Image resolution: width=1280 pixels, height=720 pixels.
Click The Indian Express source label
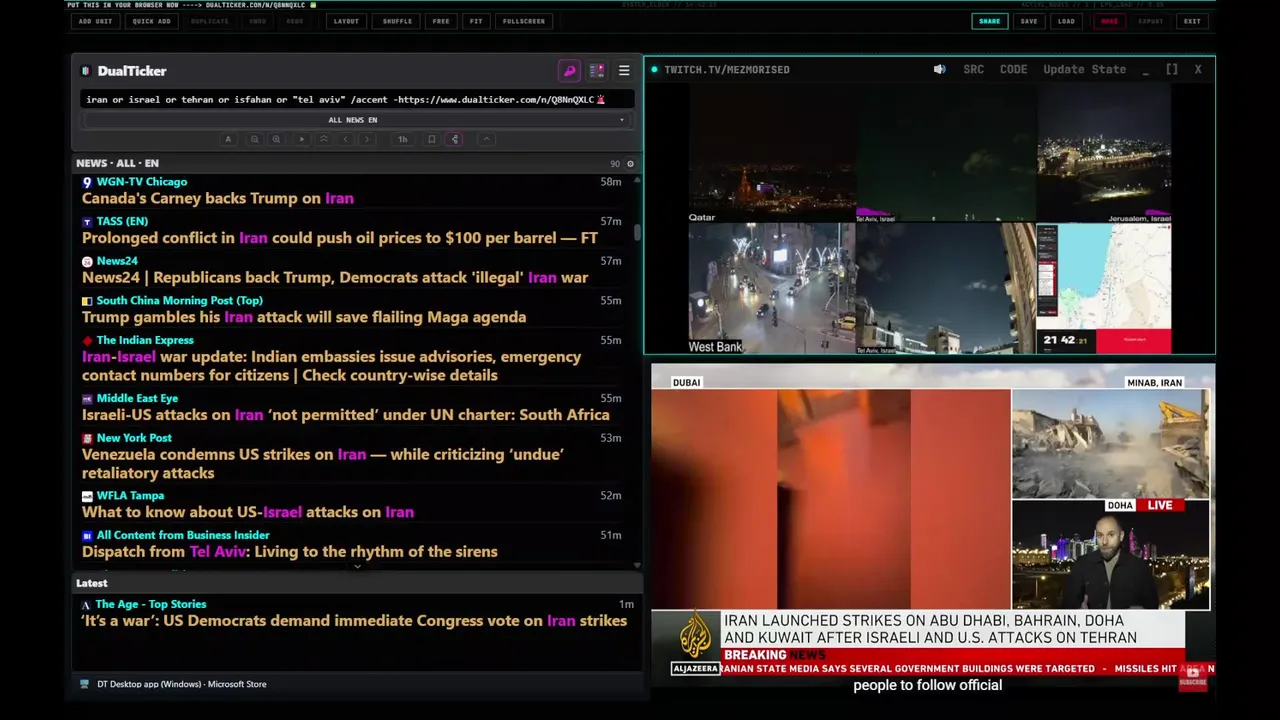[x=145, y=340]
